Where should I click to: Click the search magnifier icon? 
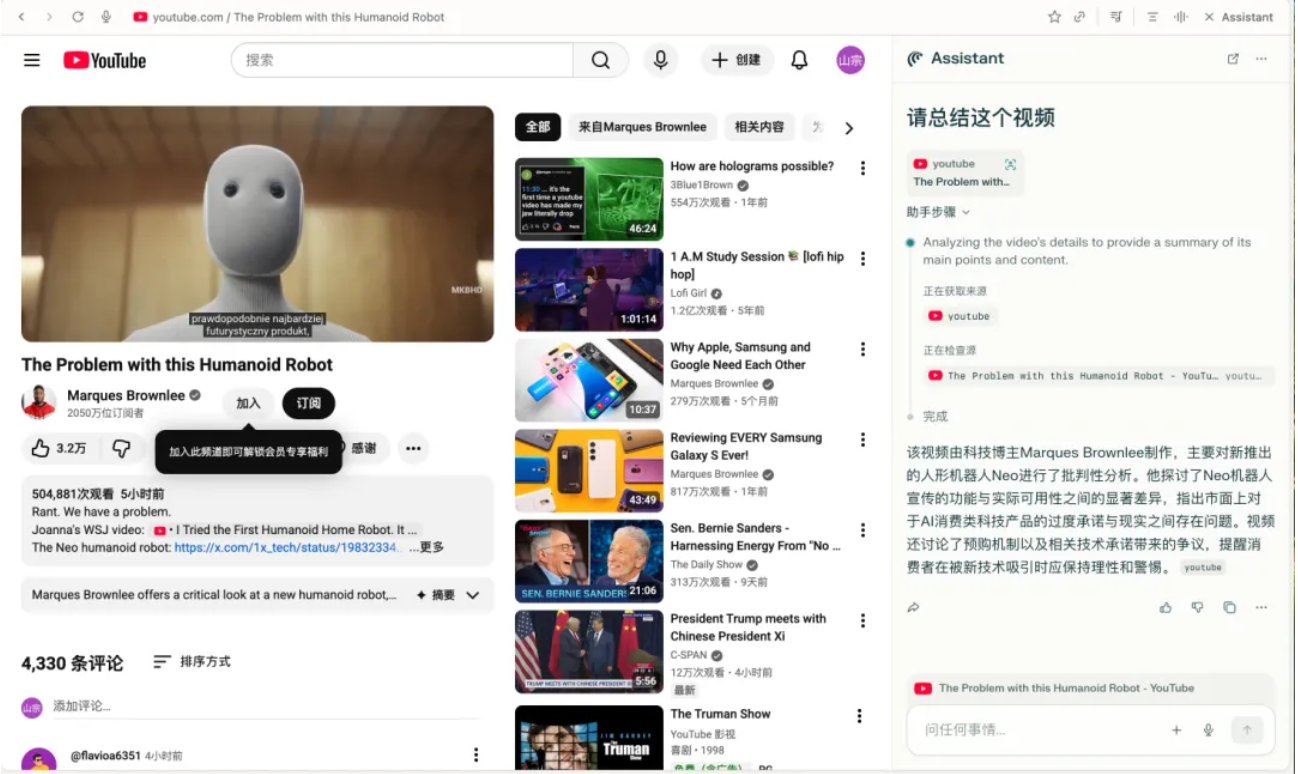click(x=600, y=60)
